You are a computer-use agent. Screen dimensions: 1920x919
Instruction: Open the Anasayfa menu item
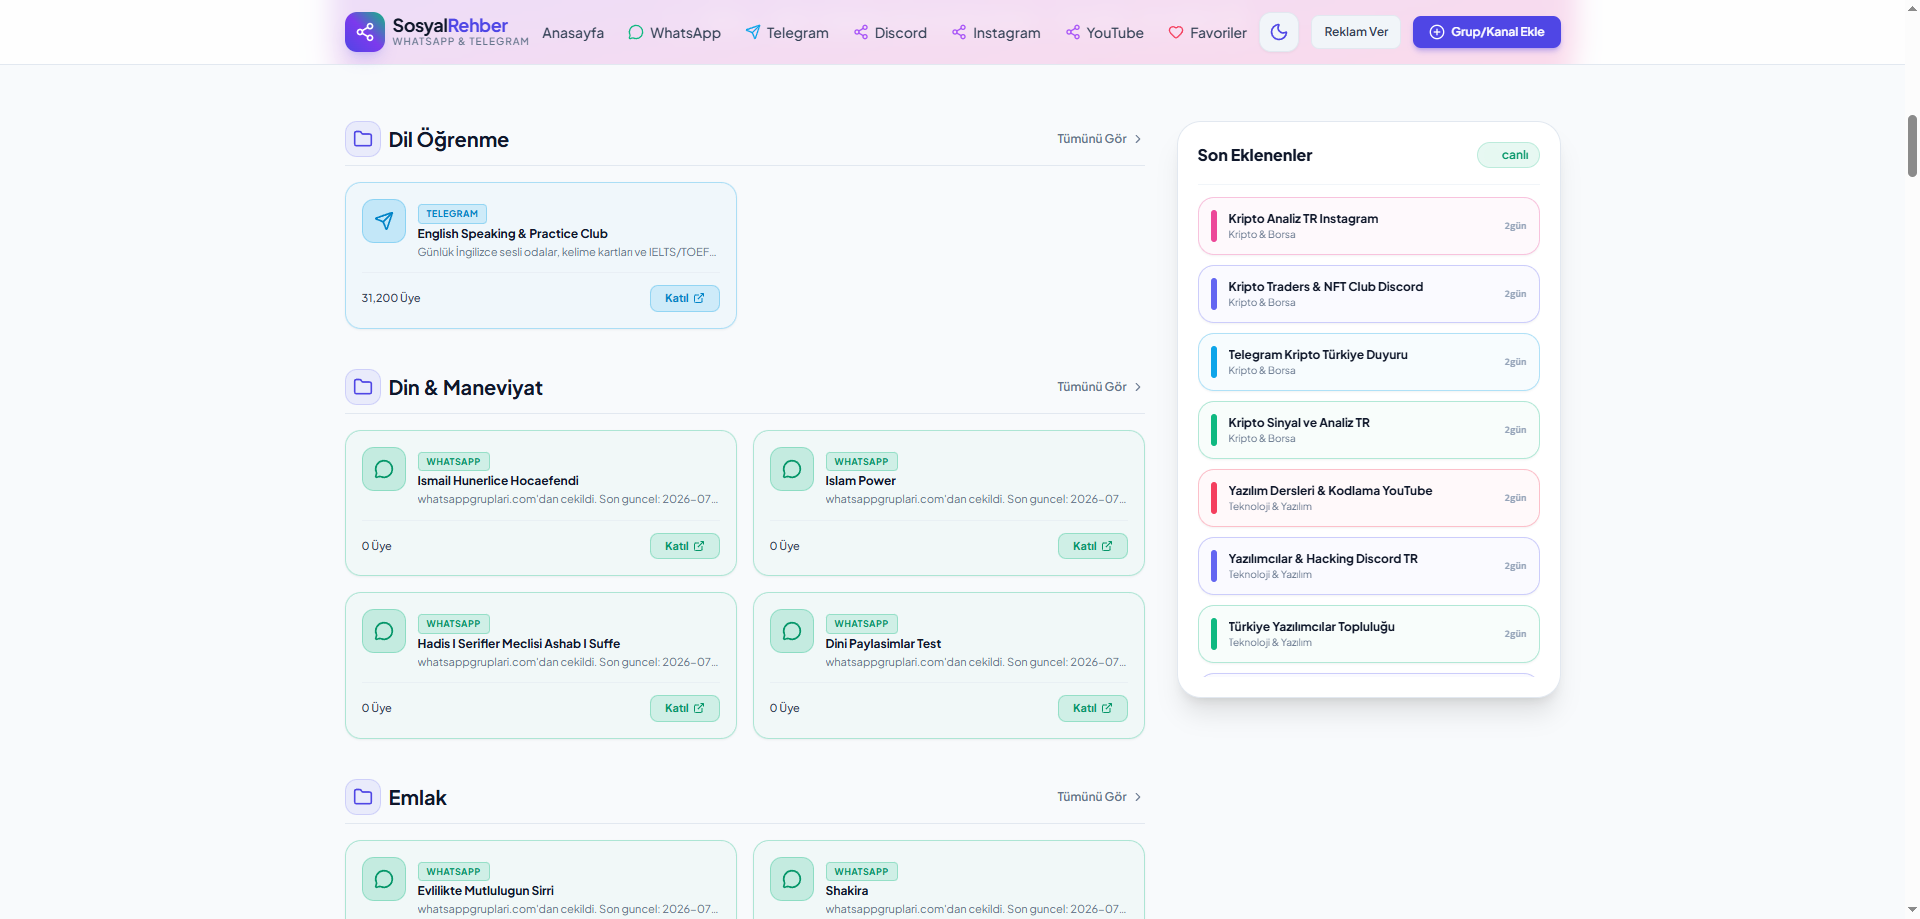[573, 33]
